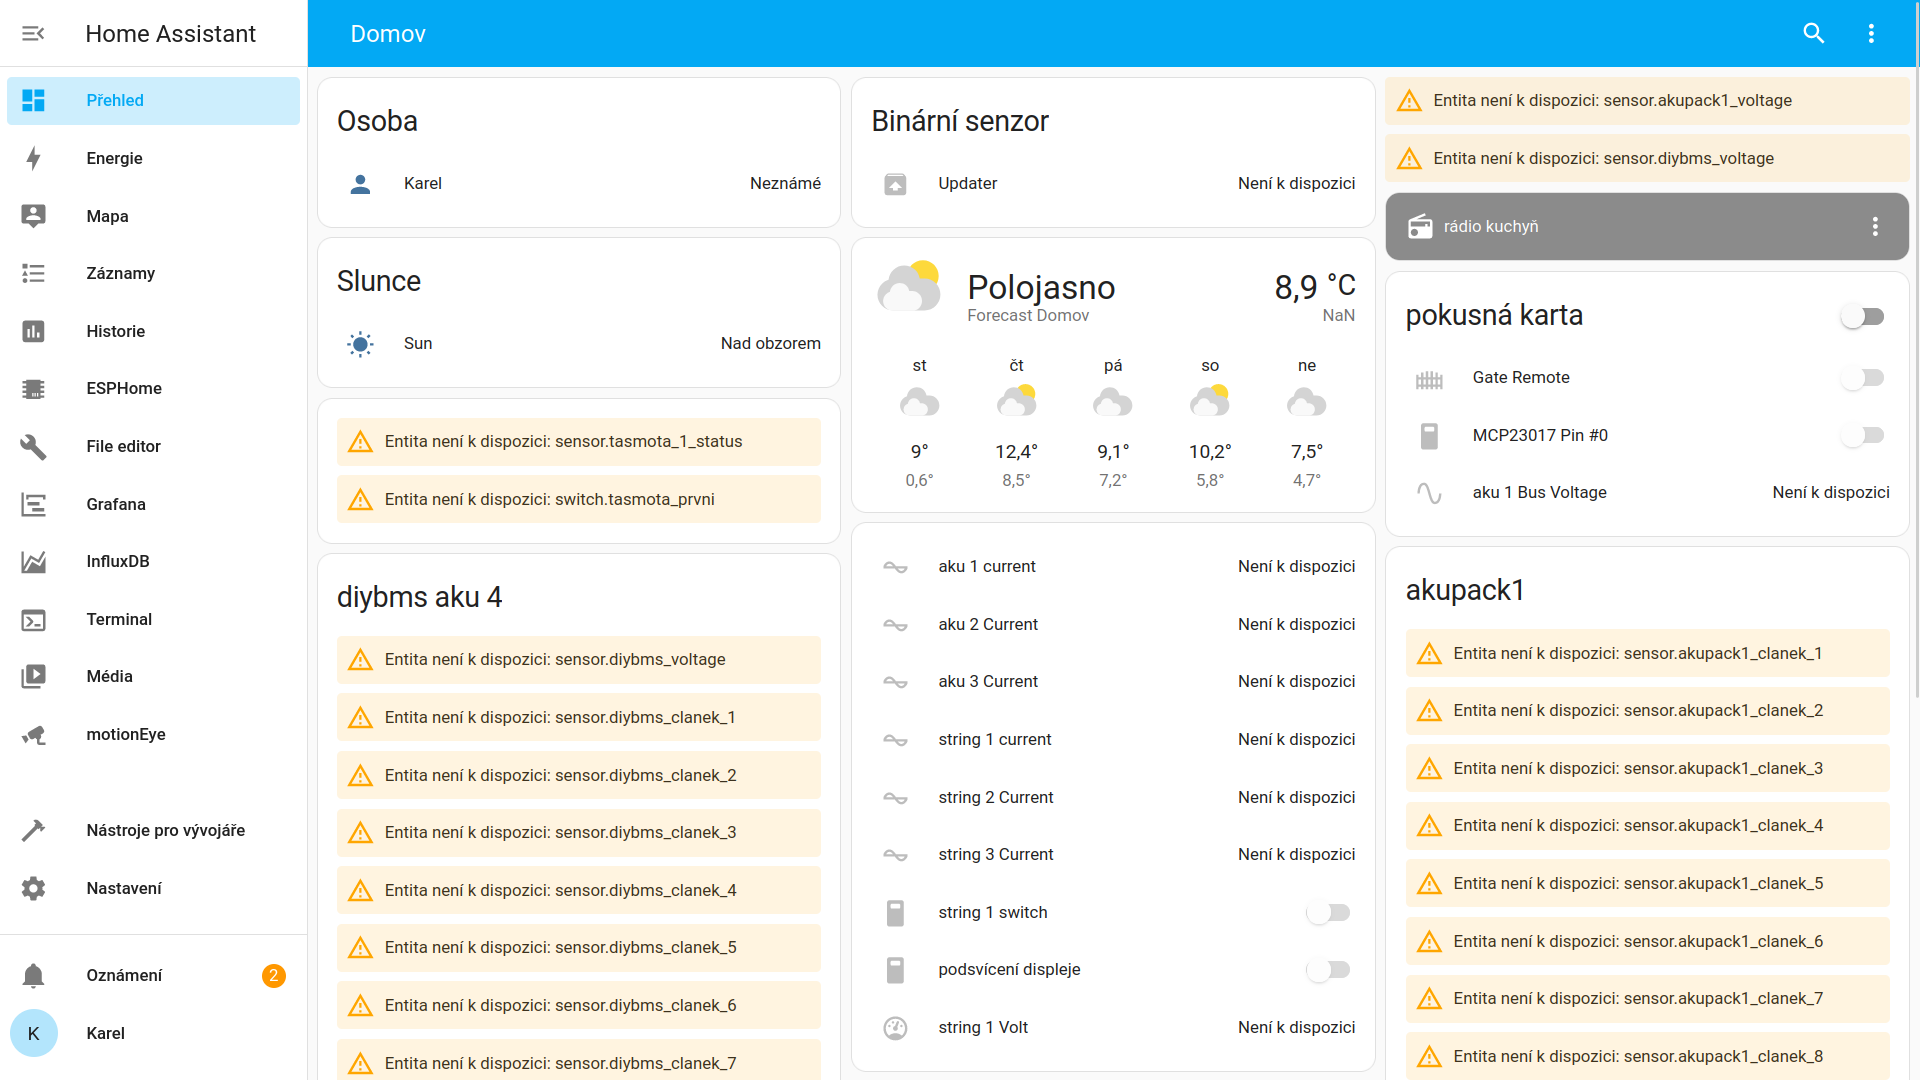Open Nastavení settings page
Image resolution: width=1920 pixels, height=1080 pixels.
tap(124, 888)
